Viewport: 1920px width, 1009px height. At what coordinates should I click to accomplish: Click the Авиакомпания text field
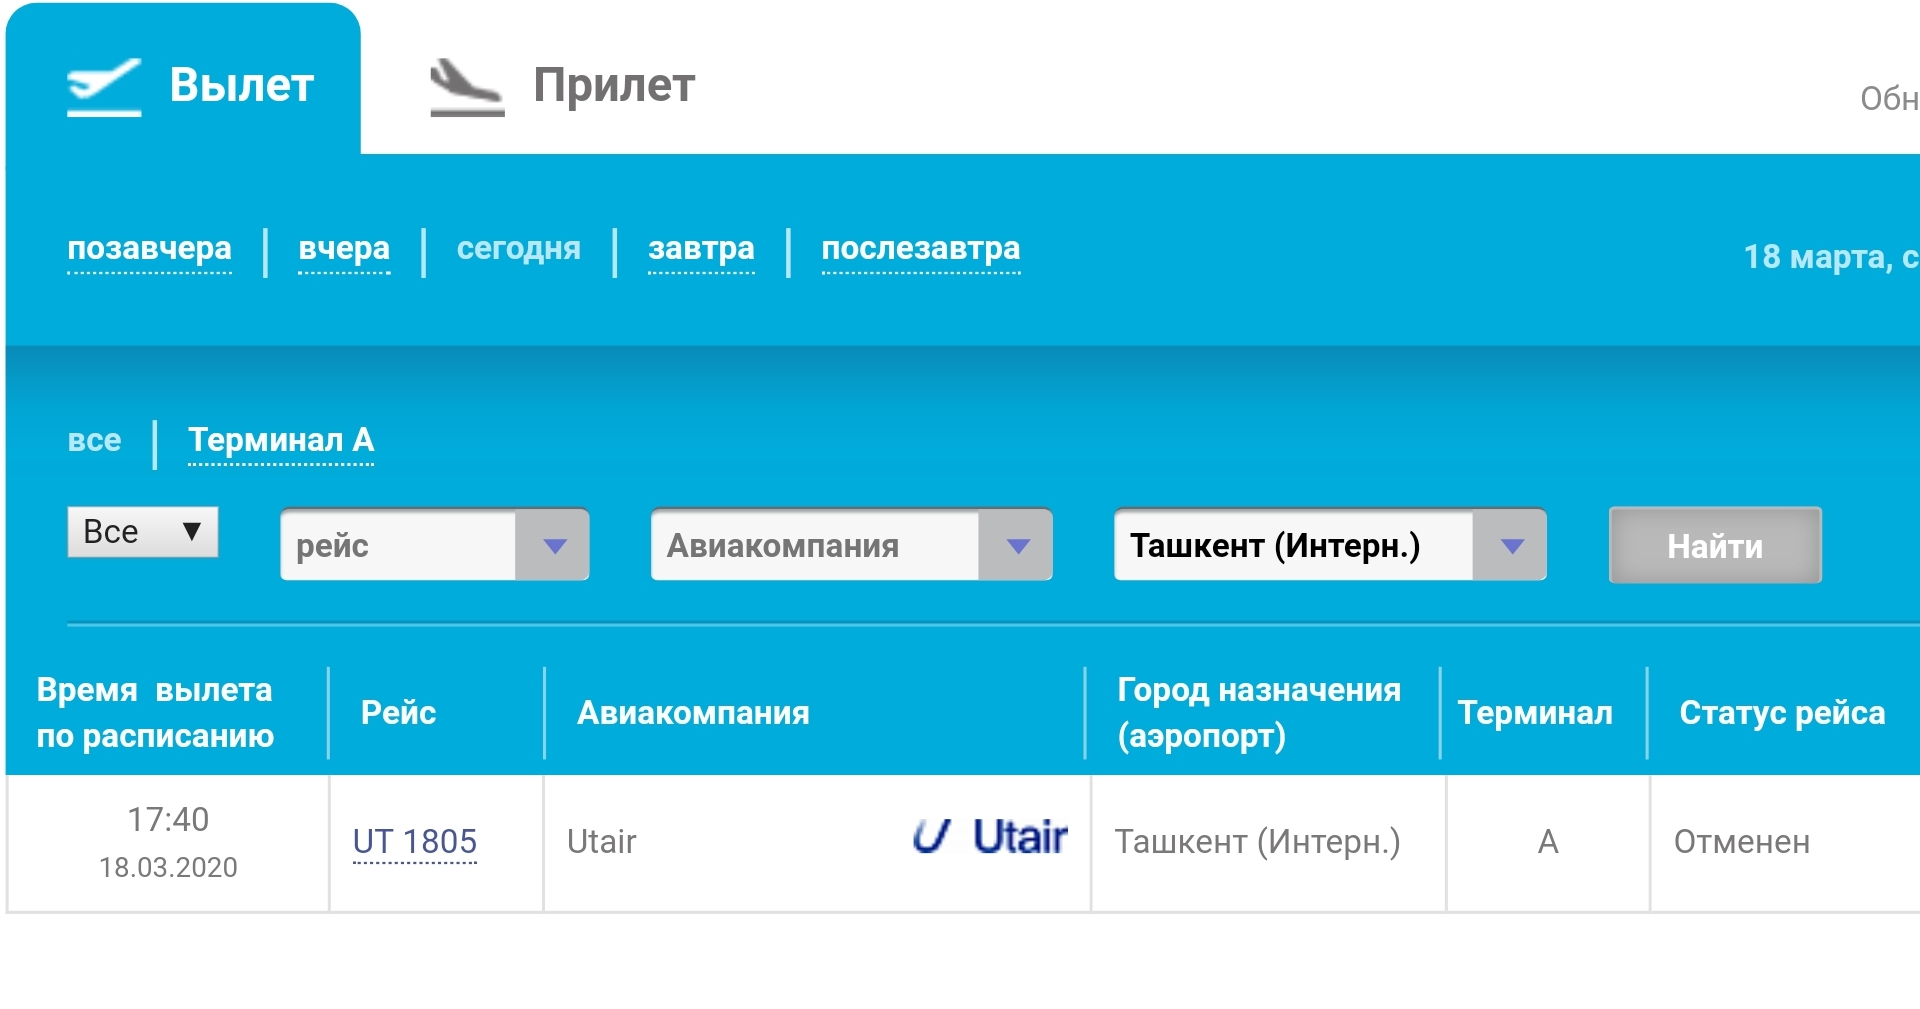point(814,546)
